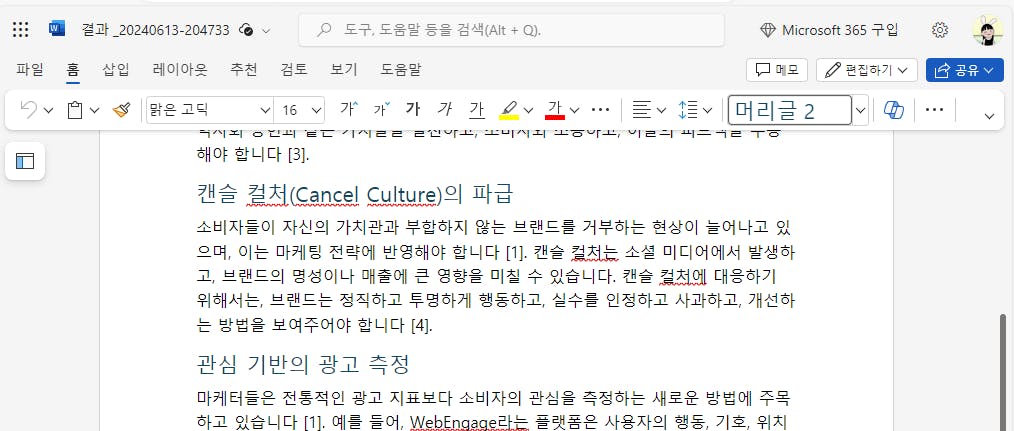This screenshot has height=431, width=1014.
Task: Click the 메모 comments button
Action: click(777, 70)
